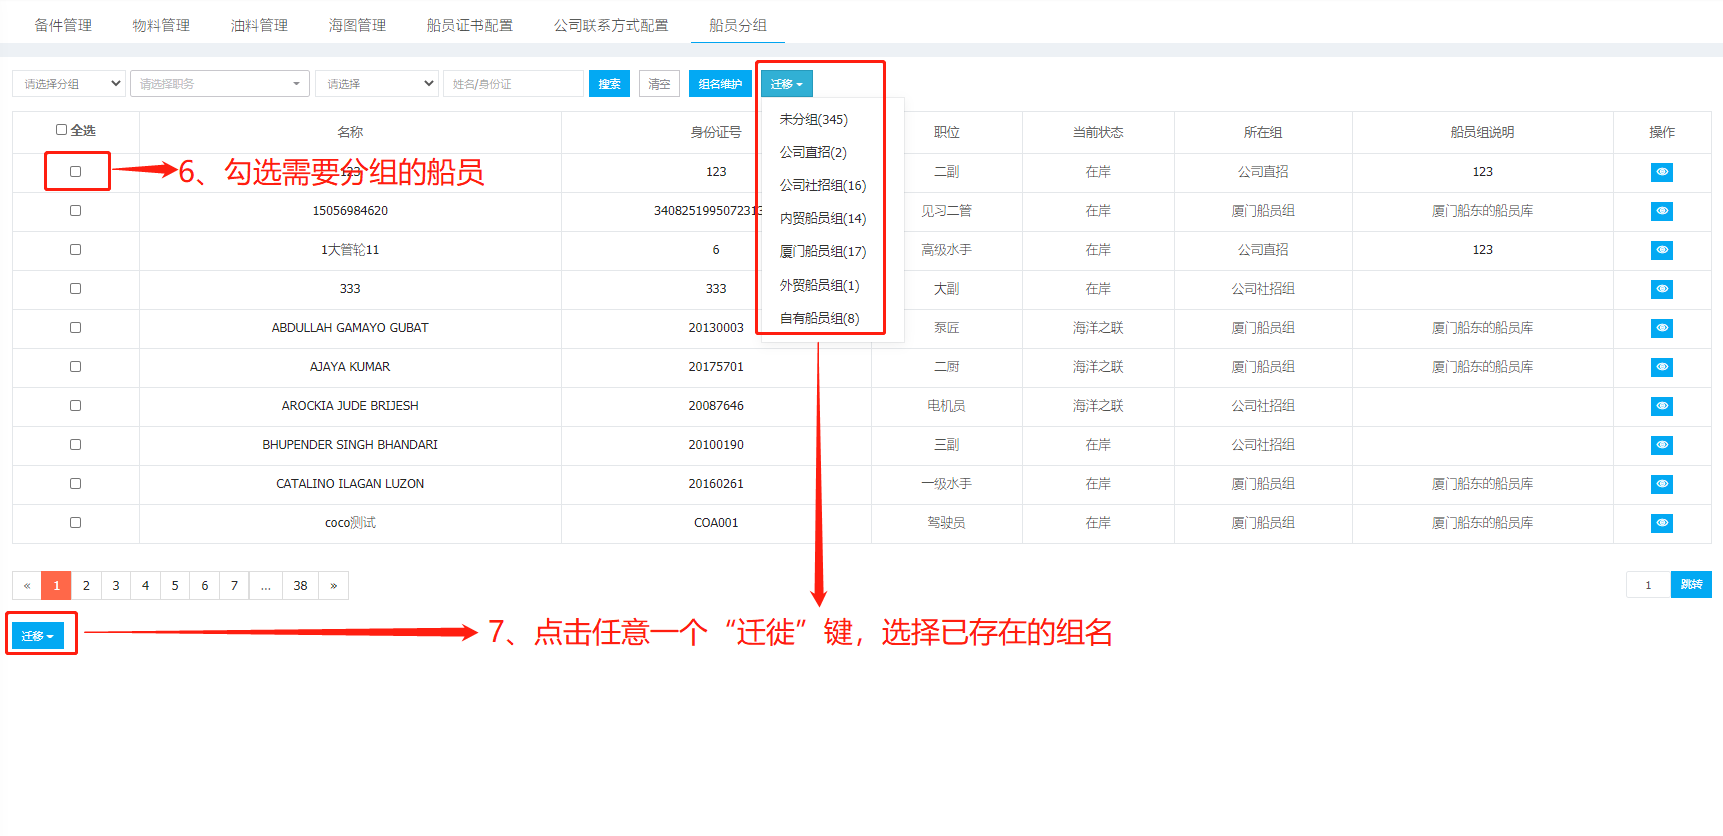The width and height of the screenshot is (1723, 836).
Task: Click the 清空 clear button
Action: click(x=659, y=84)
